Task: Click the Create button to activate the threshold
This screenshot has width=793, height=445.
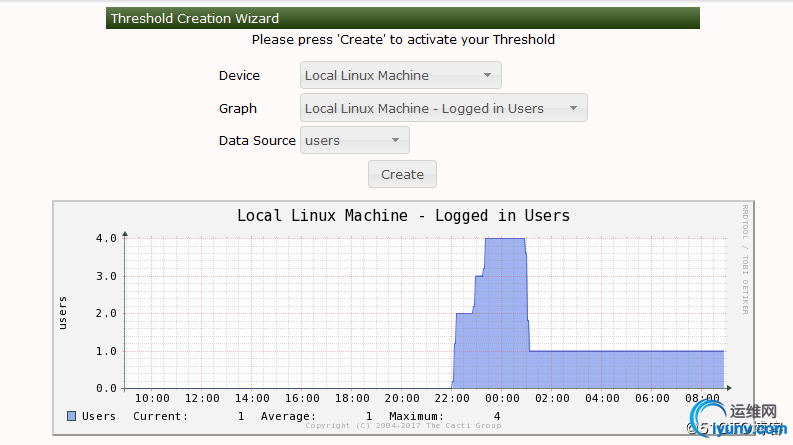Action: tap(402, 174)
